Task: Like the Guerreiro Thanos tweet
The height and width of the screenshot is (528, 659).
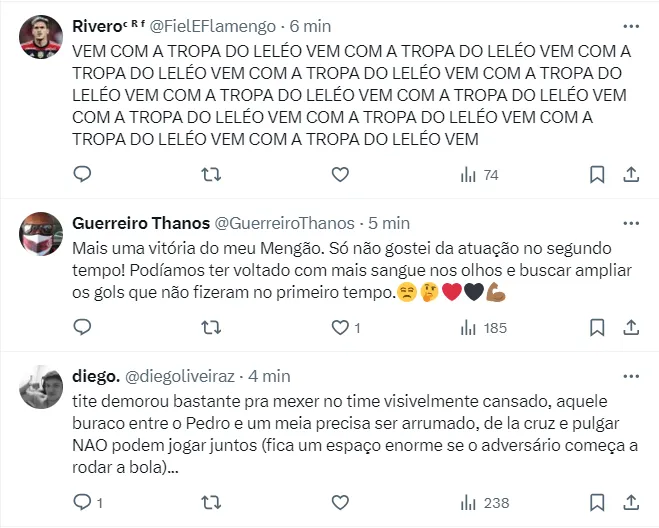Action: [x=340, y=327]
